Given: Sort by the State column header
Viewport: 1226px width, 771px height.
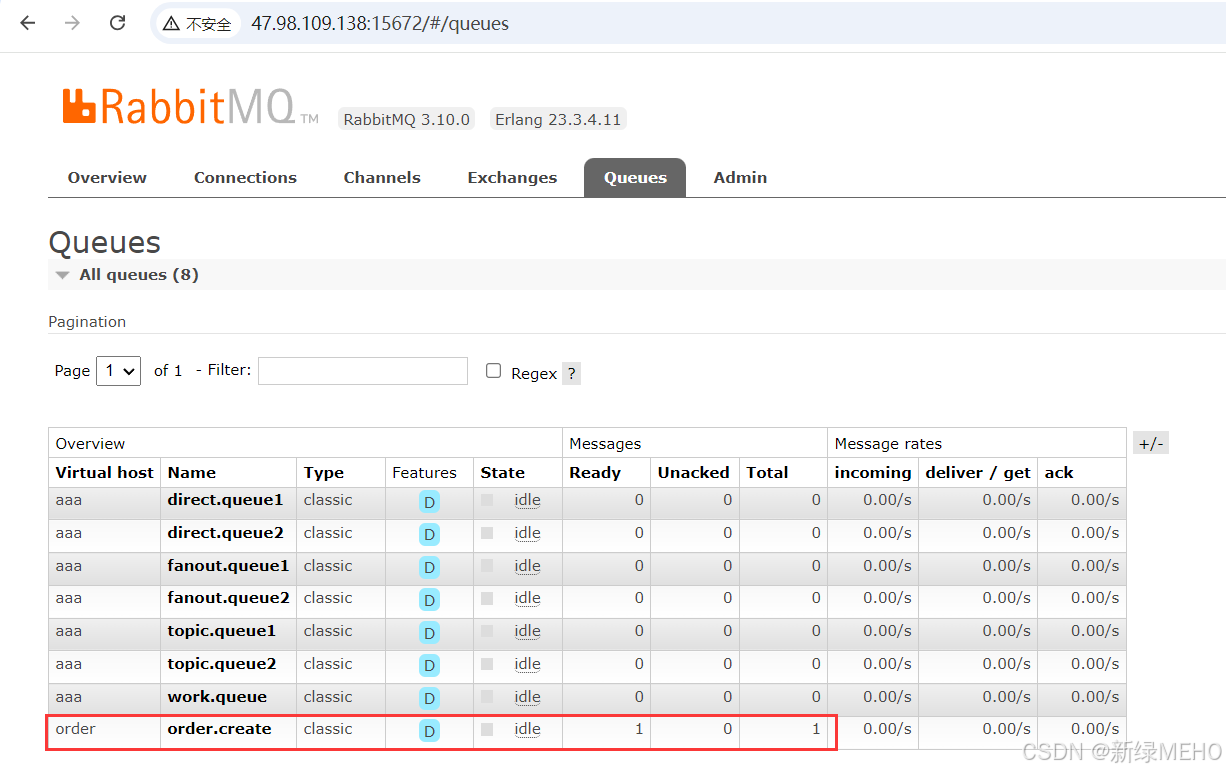Looking at the screenshot, I should (x=502, y=473).
